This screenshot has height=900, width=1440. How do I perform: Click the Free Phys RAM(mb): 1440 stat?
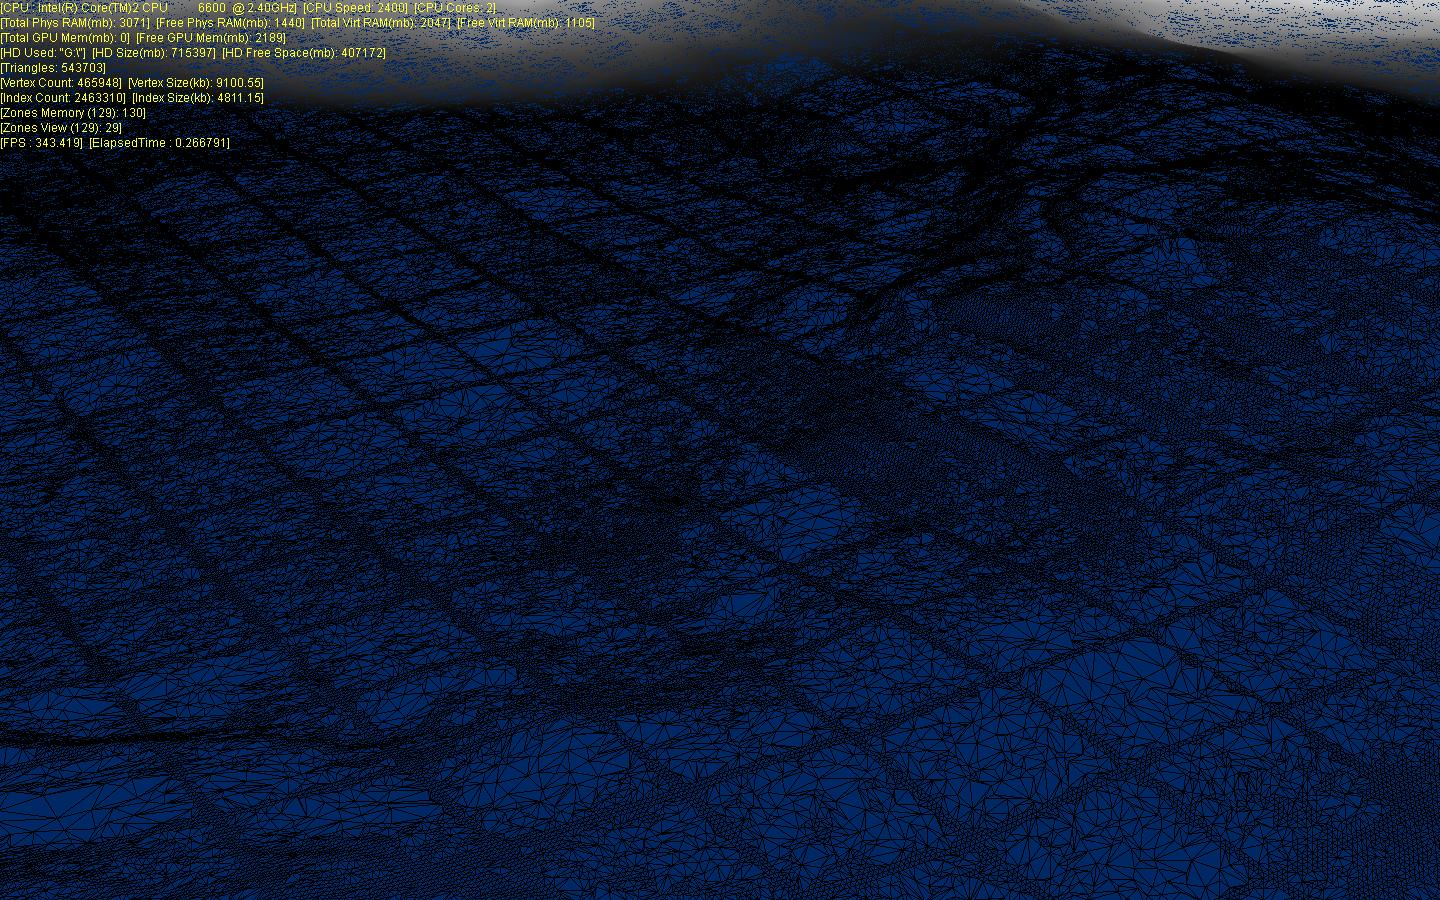pyautogui.click(x=230, y=23)
